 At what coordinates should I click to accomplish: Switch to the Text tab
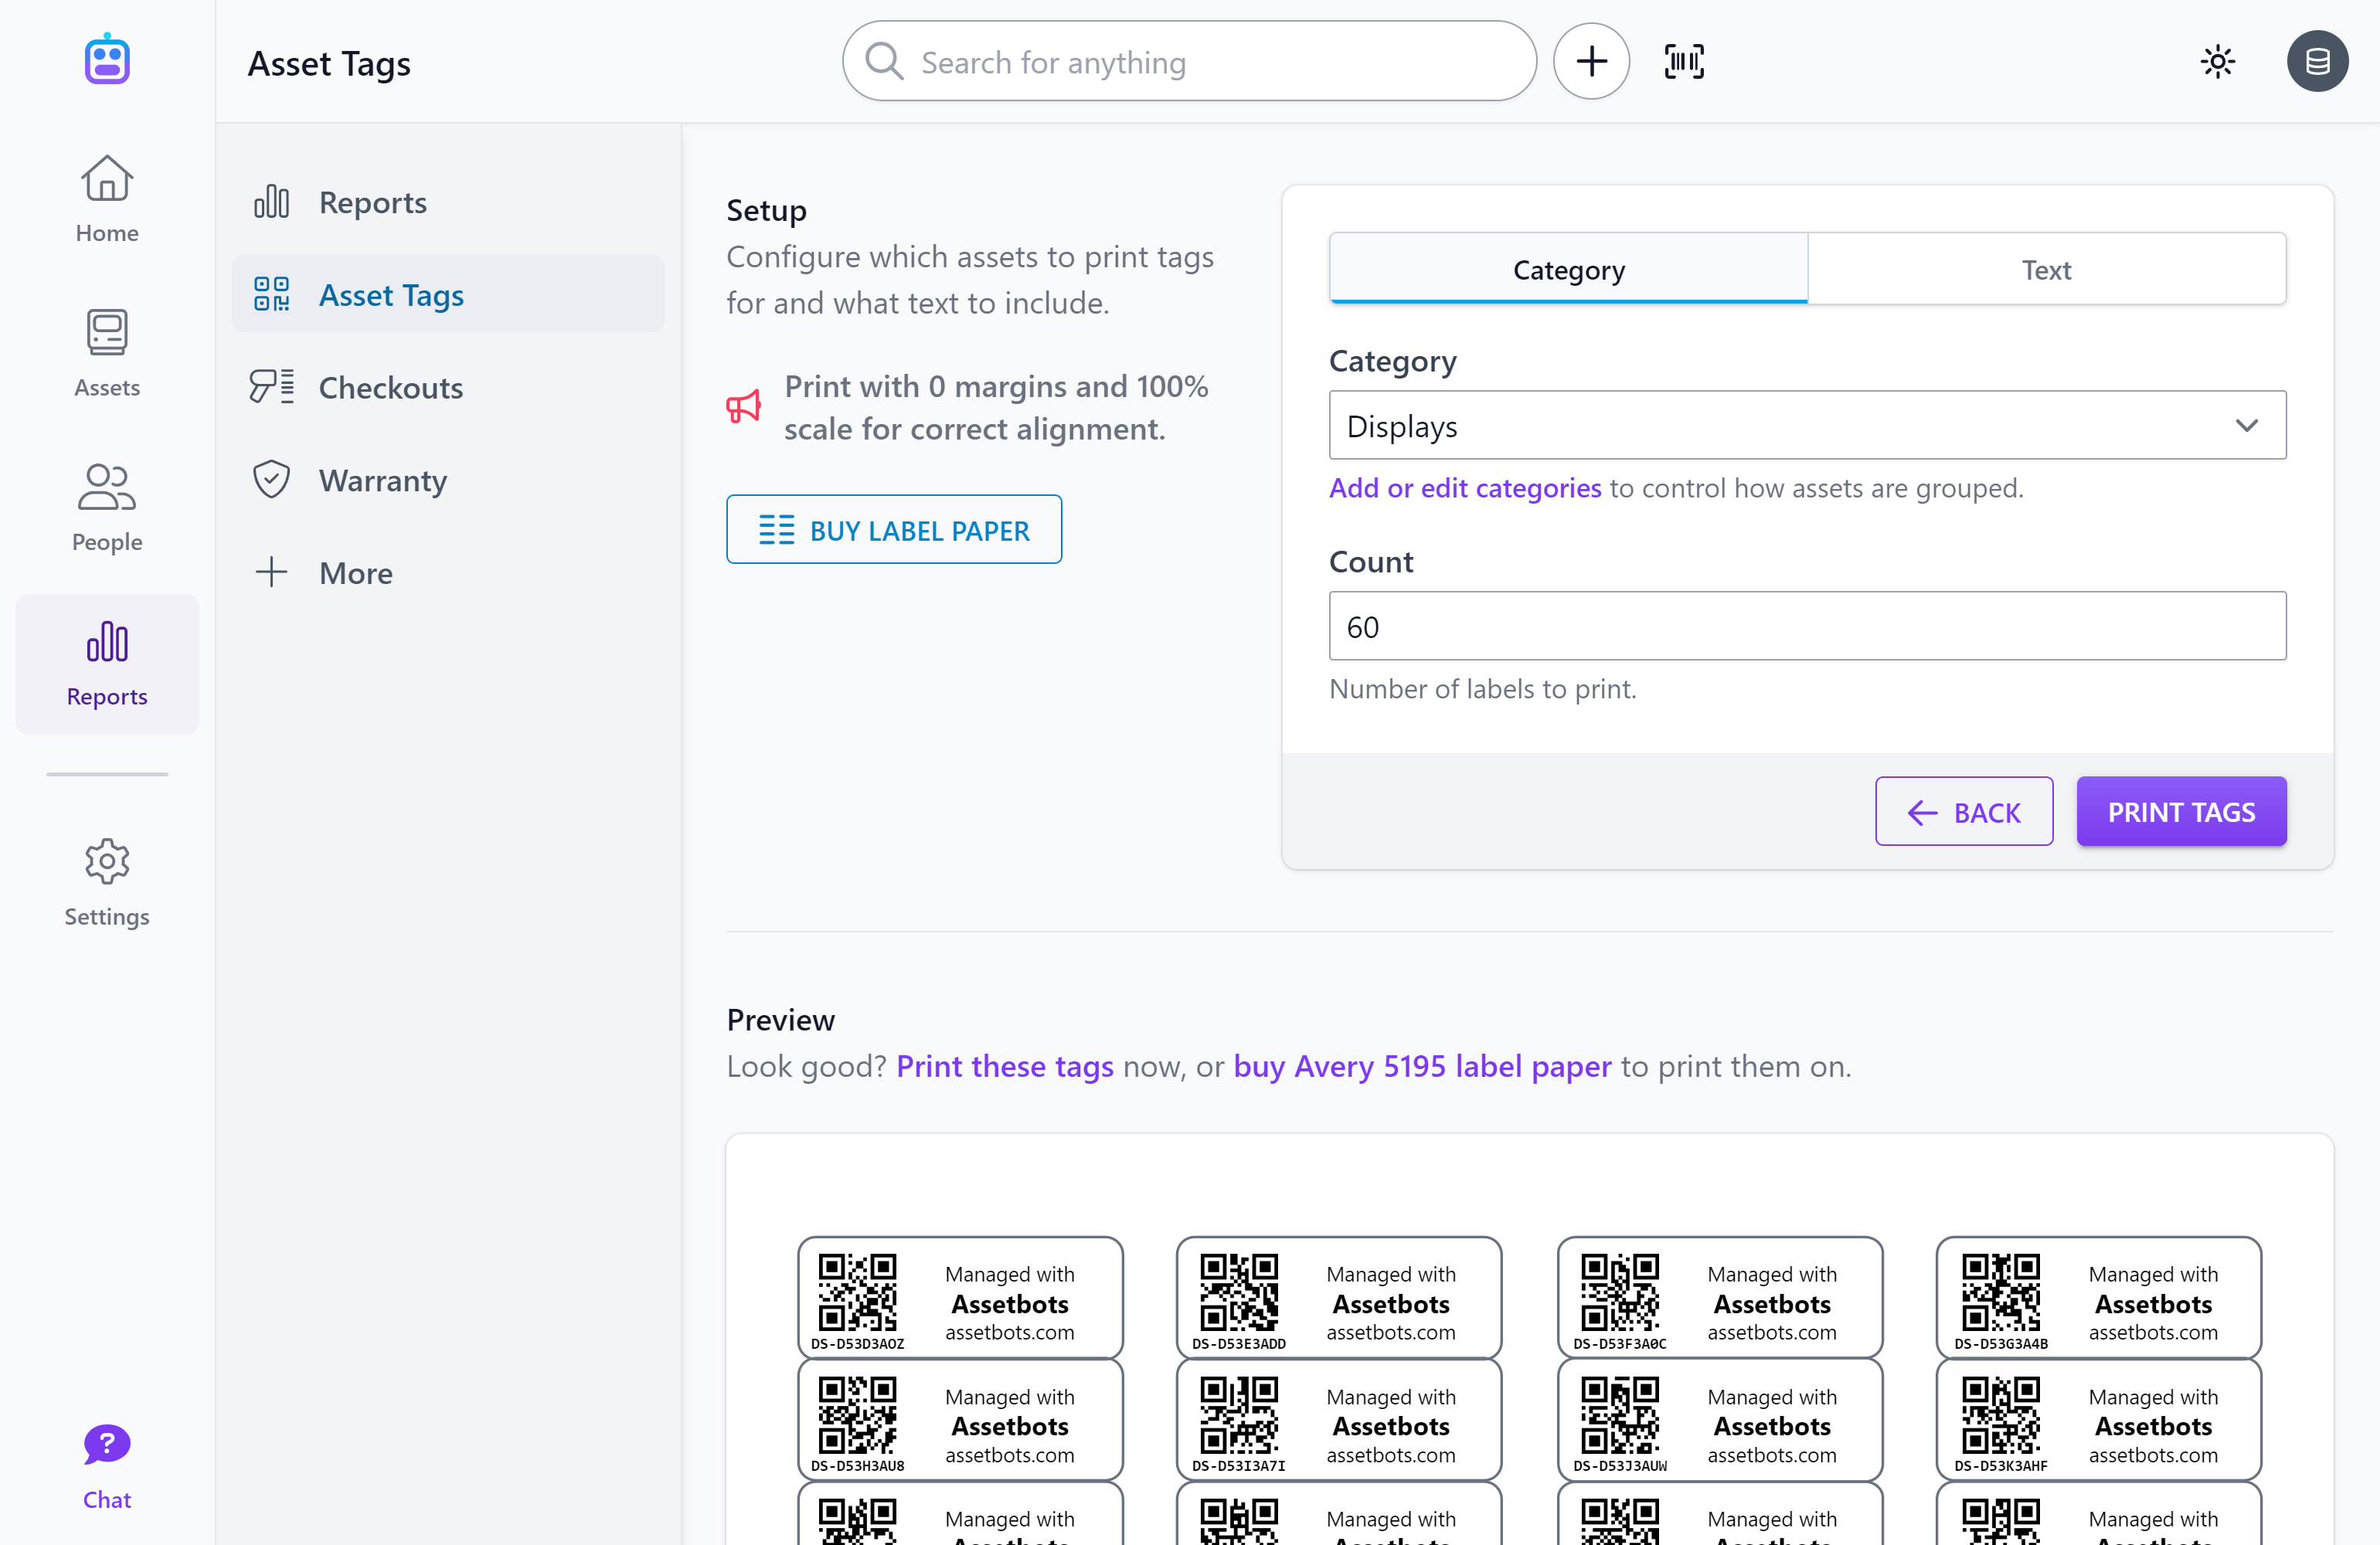(2046, 269)
